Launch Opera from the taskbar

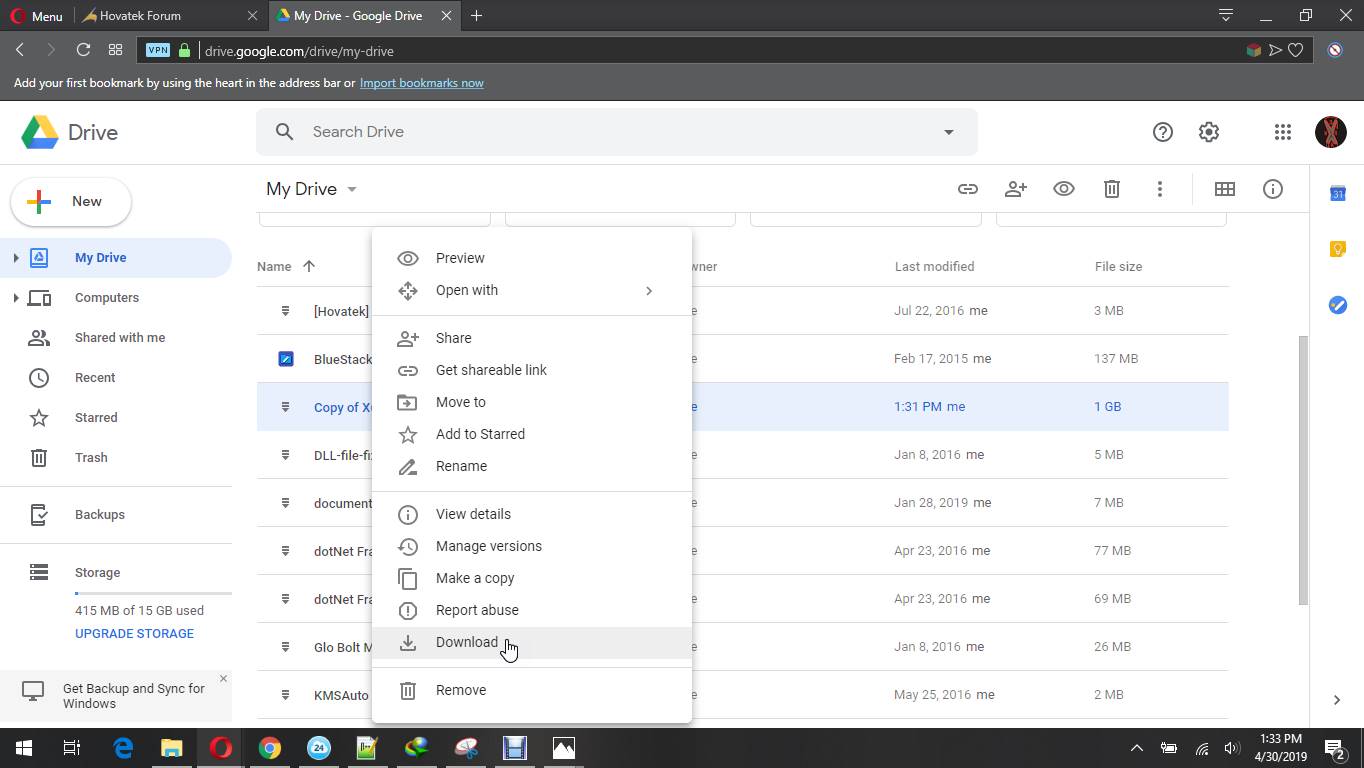pos(220,747)
